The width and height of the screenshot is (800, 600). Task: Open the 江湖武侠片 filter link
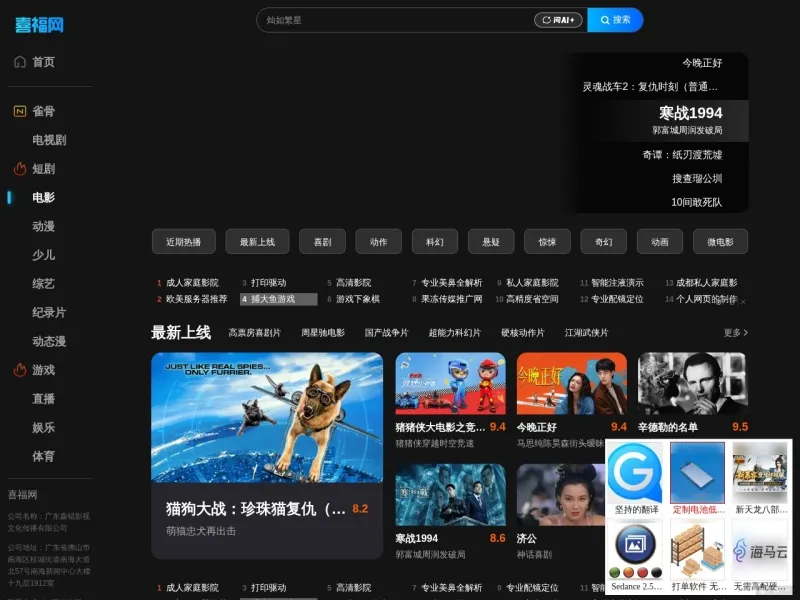click(586, 333)
